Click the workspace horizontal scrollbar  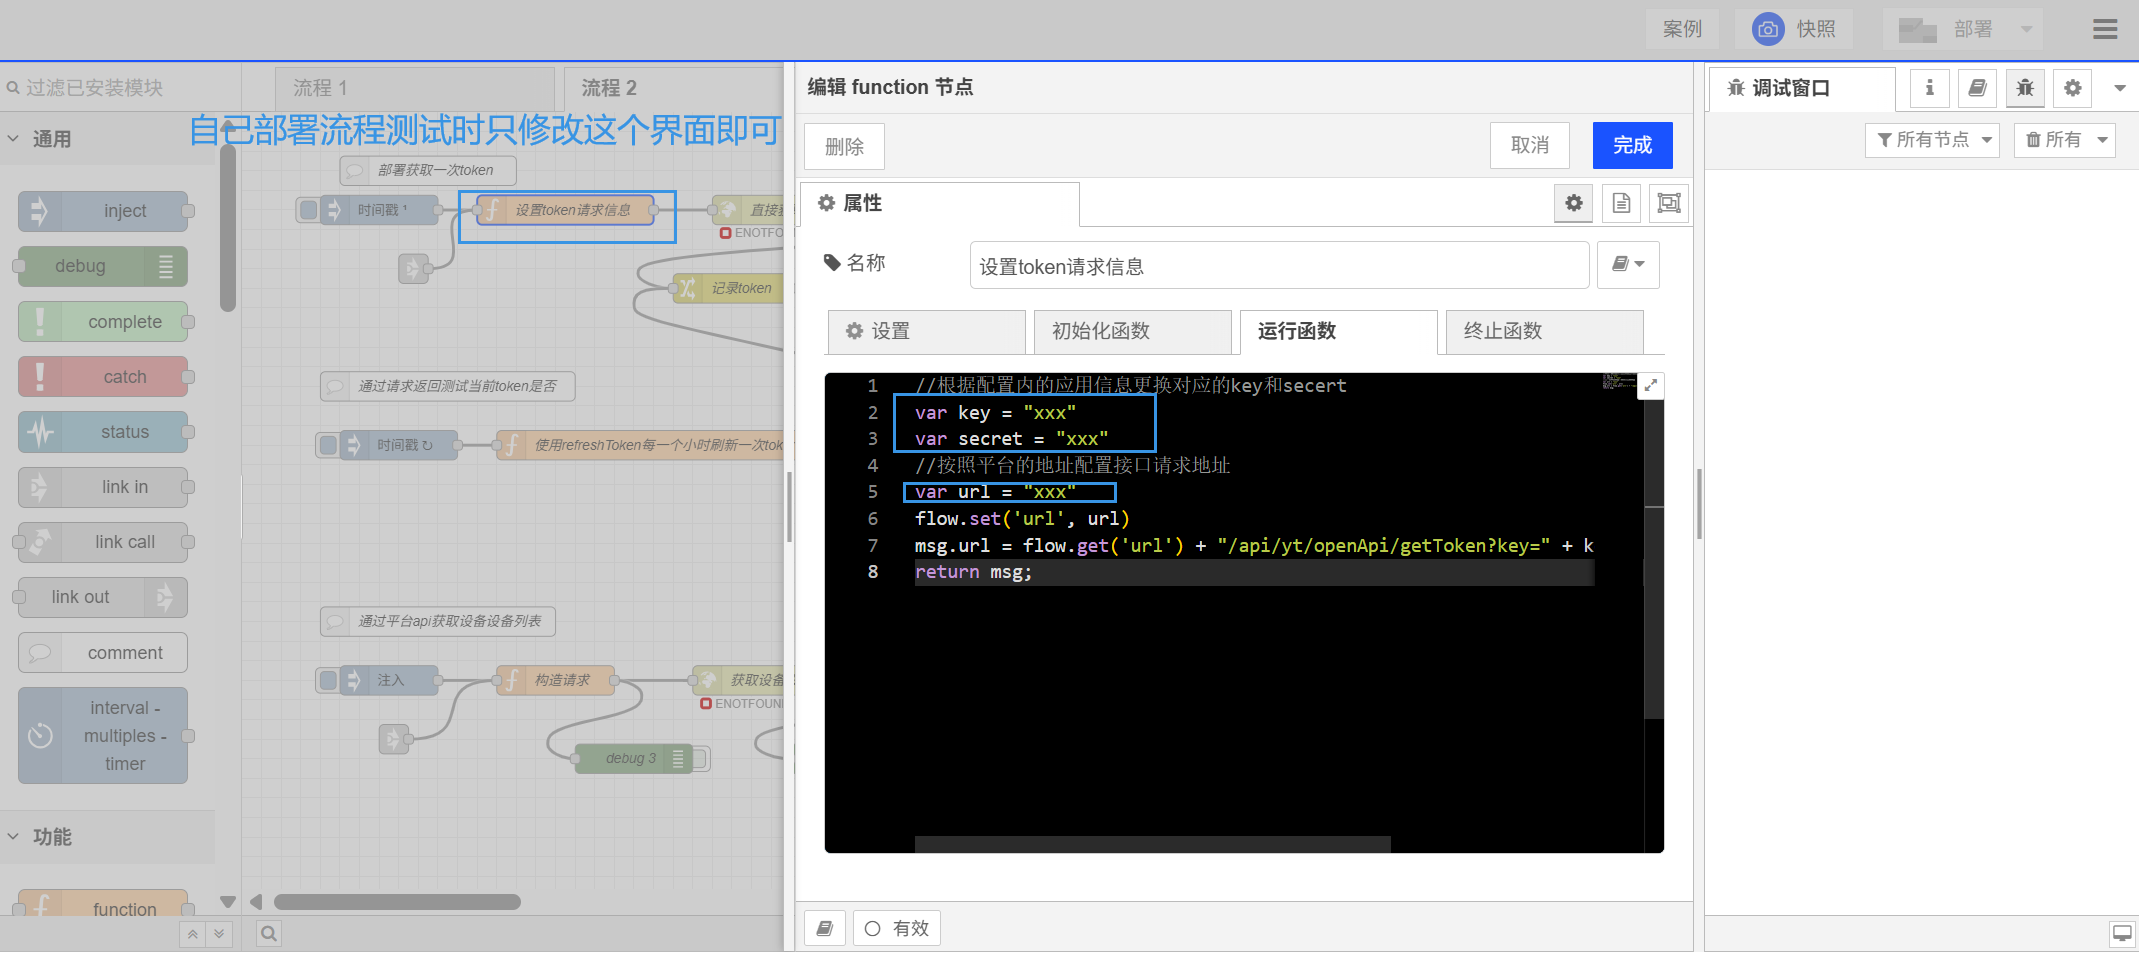click(398, 902)
